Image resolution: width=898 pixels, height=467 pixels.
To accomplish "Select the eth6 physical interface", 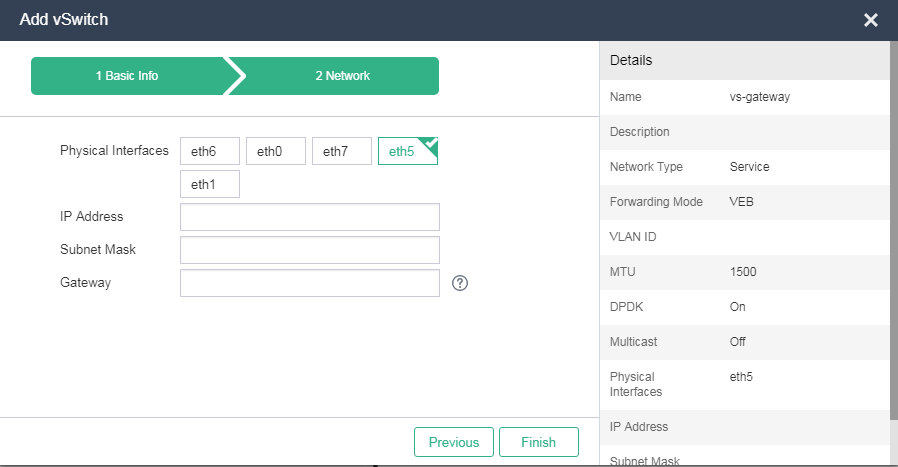I will coord(210,151).
